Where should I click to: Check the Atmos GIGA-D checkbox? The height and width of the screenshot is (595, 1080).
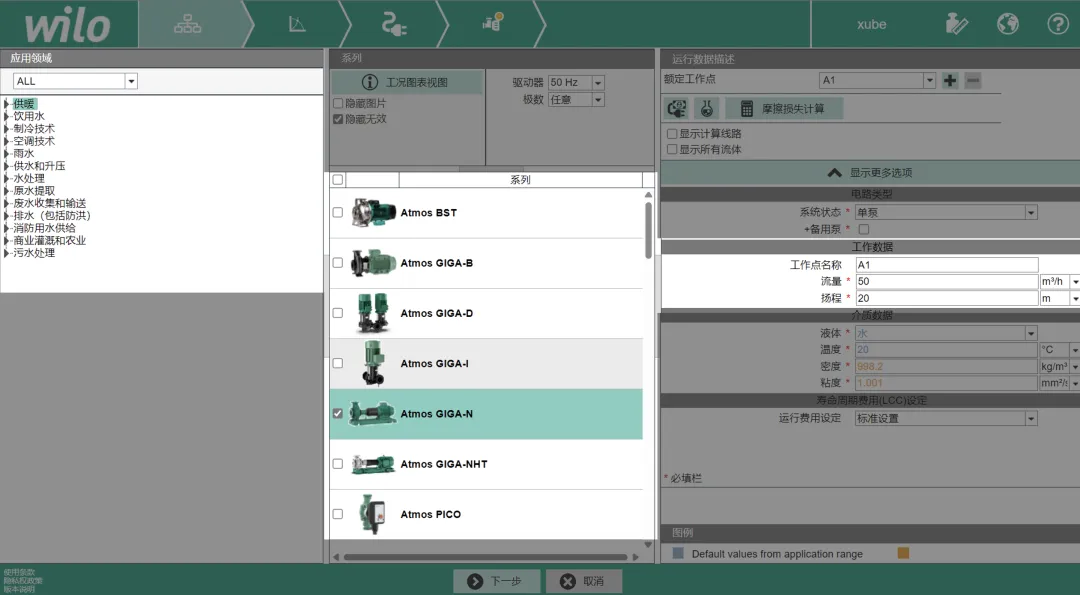pos(338,313)
